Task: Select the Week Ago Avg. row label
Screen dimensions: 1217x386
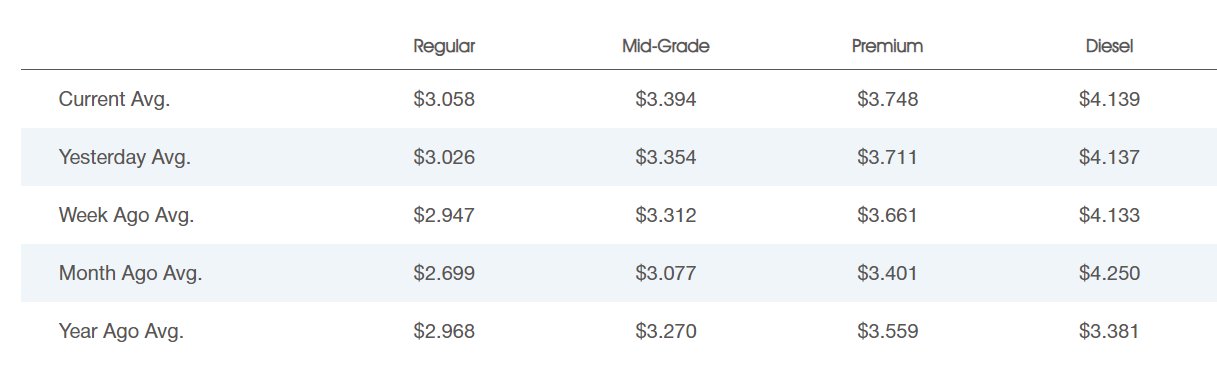Action: tap(127, 216)
